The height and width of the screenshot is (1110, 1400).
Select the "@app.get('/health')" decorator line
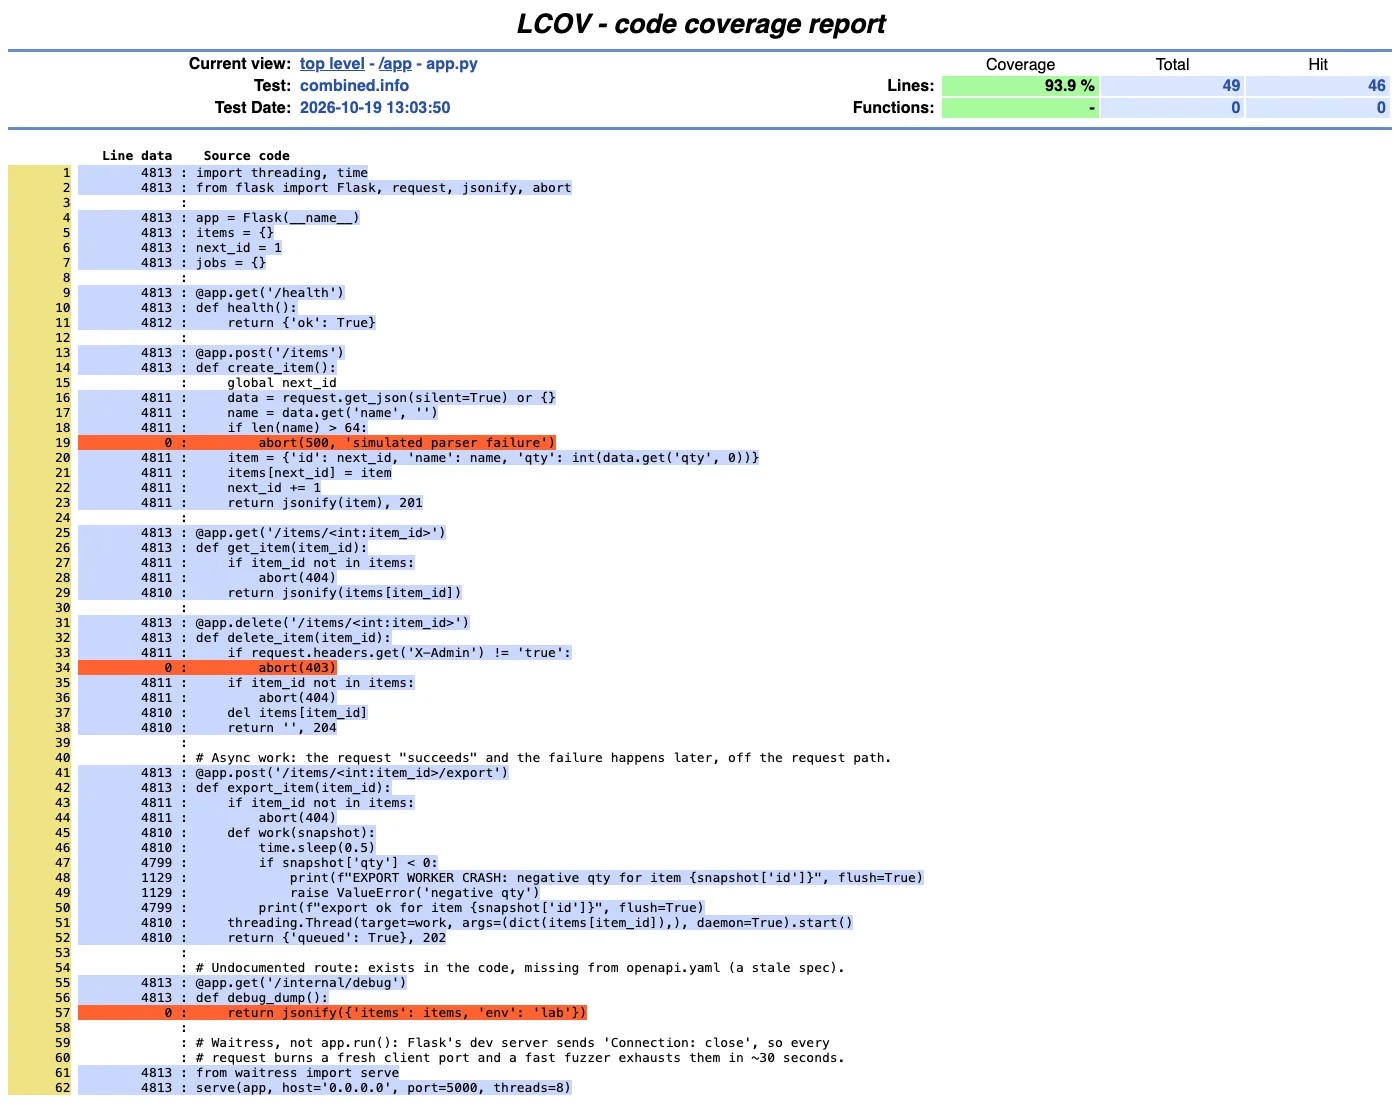tap(270, 293)
